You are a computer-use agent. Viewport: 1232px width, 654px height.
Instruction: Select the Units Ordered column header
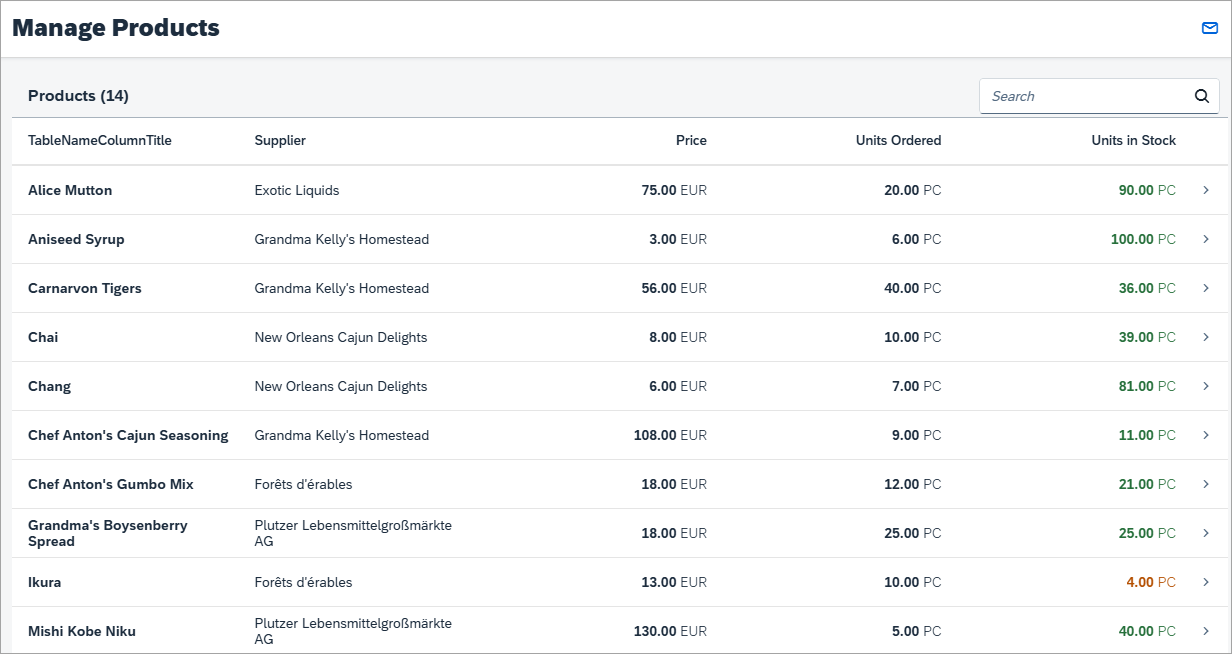(898, 140)
